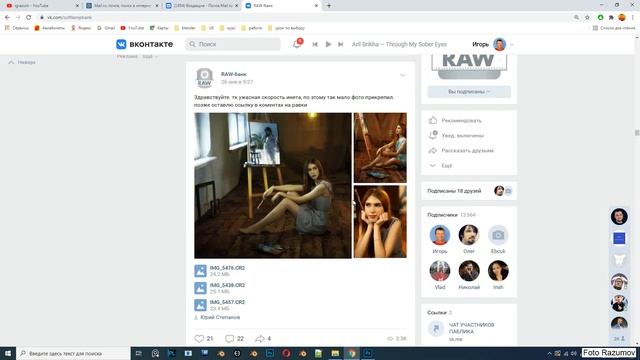Open the 'Подписчики' subscribers list
This screenshot has width=640, height=360.
(x=442, y=215)
